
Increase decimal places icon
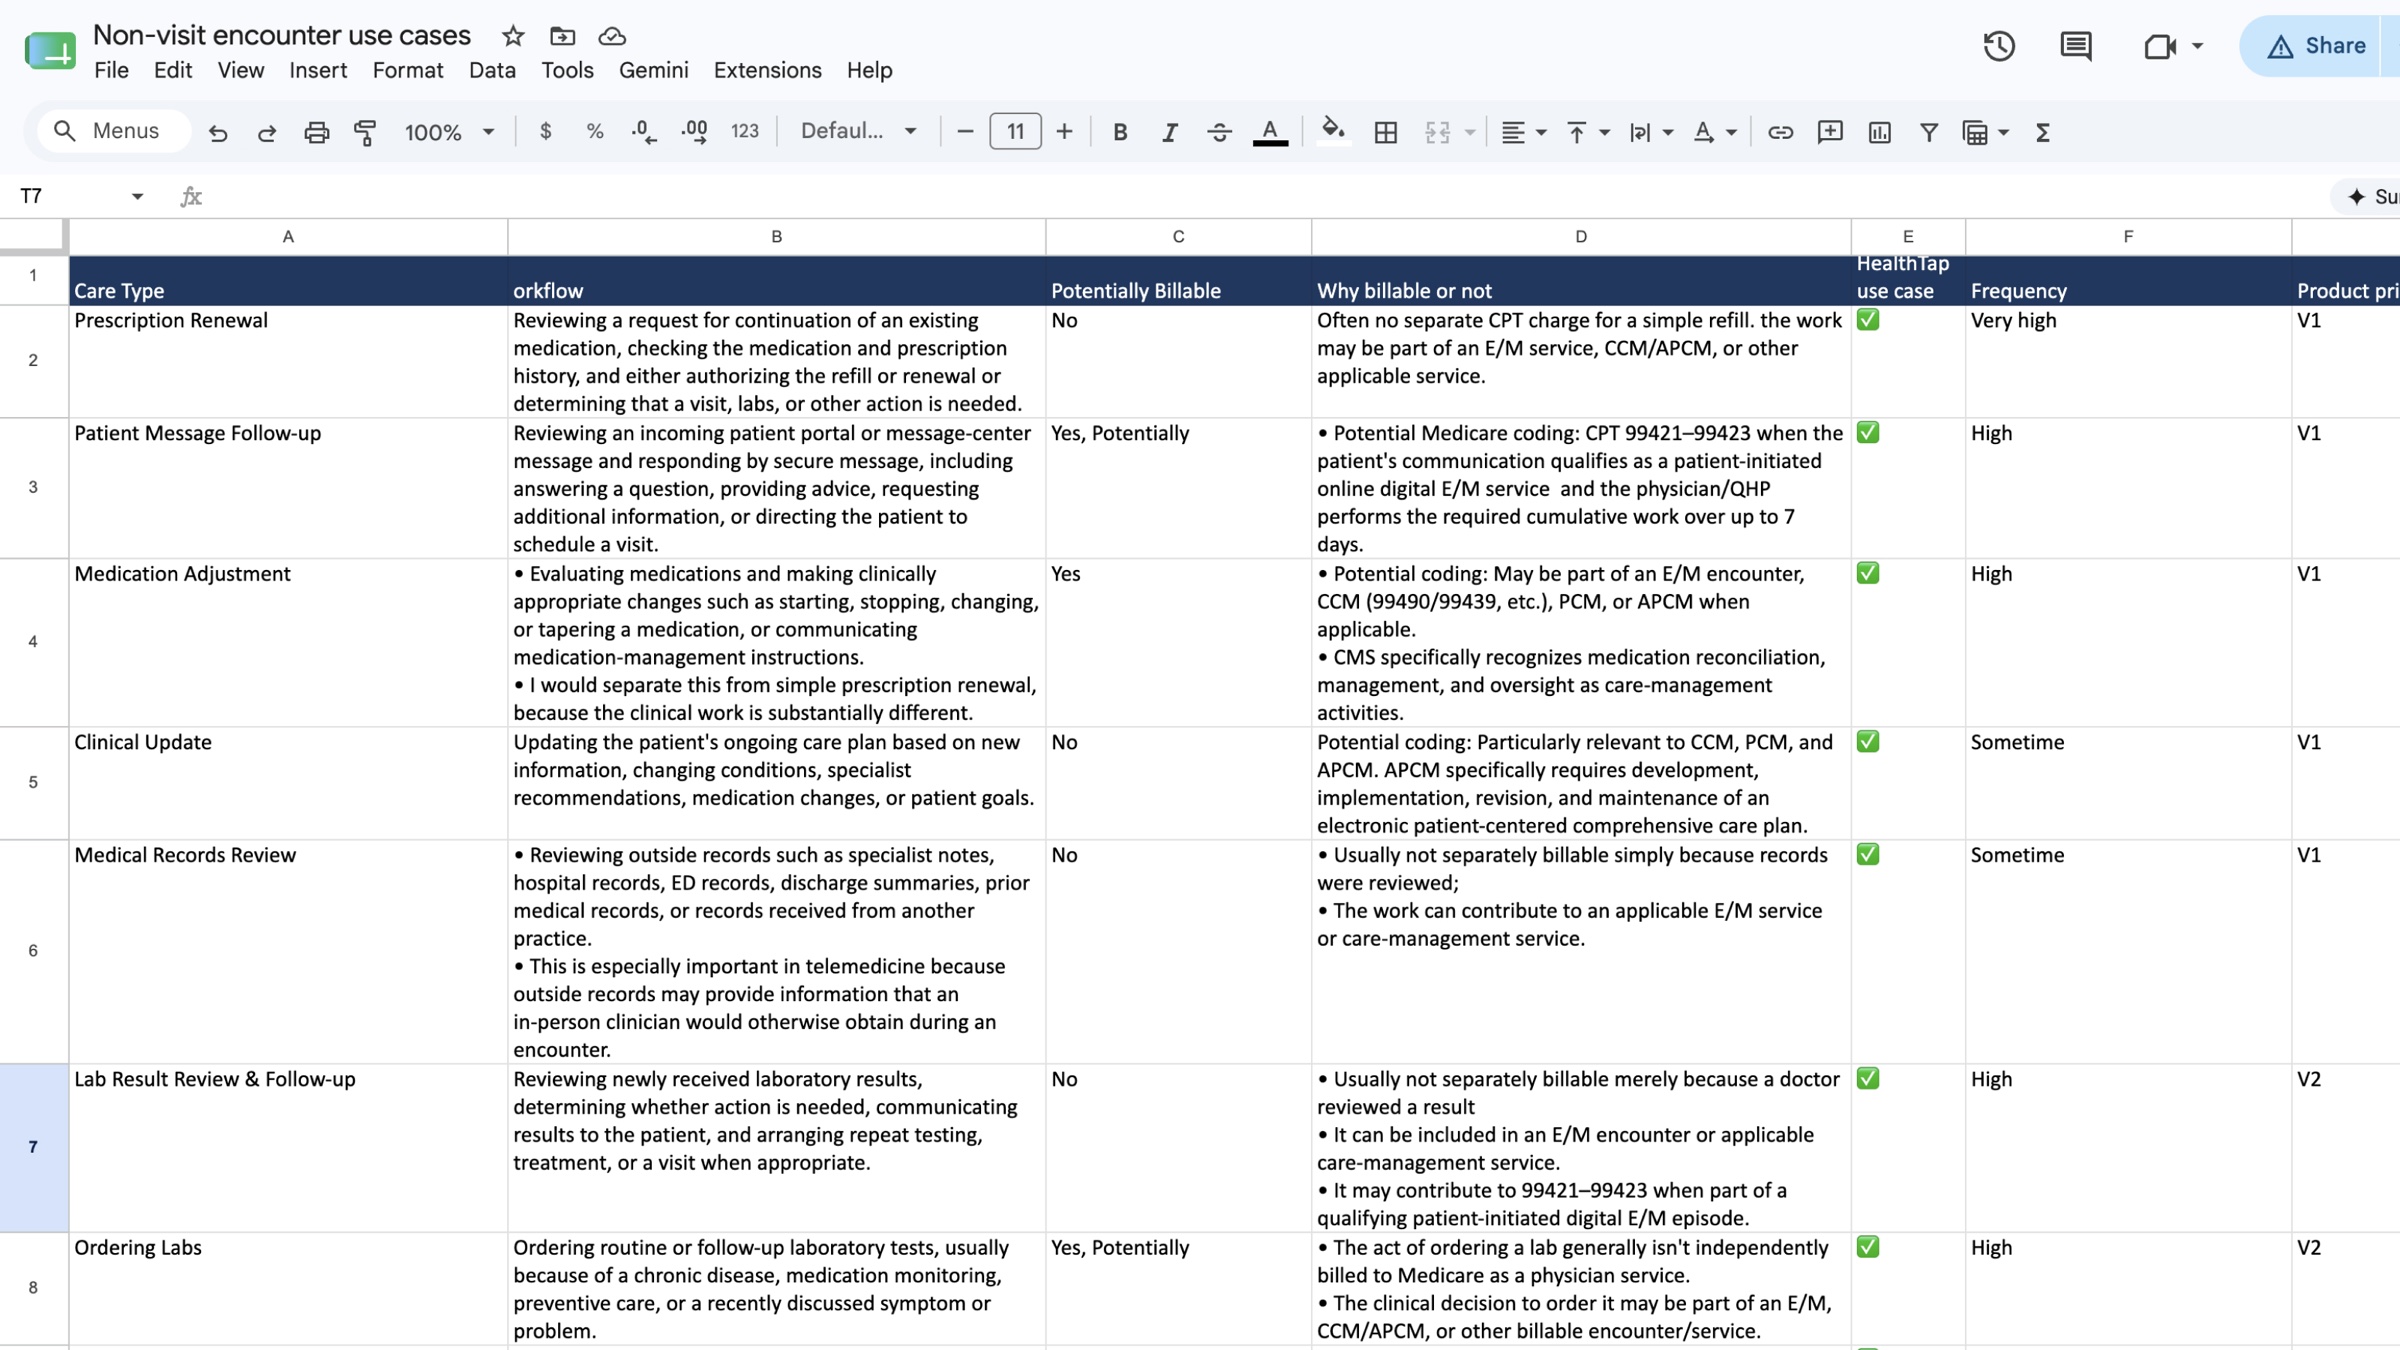click(x=694, y=131)
